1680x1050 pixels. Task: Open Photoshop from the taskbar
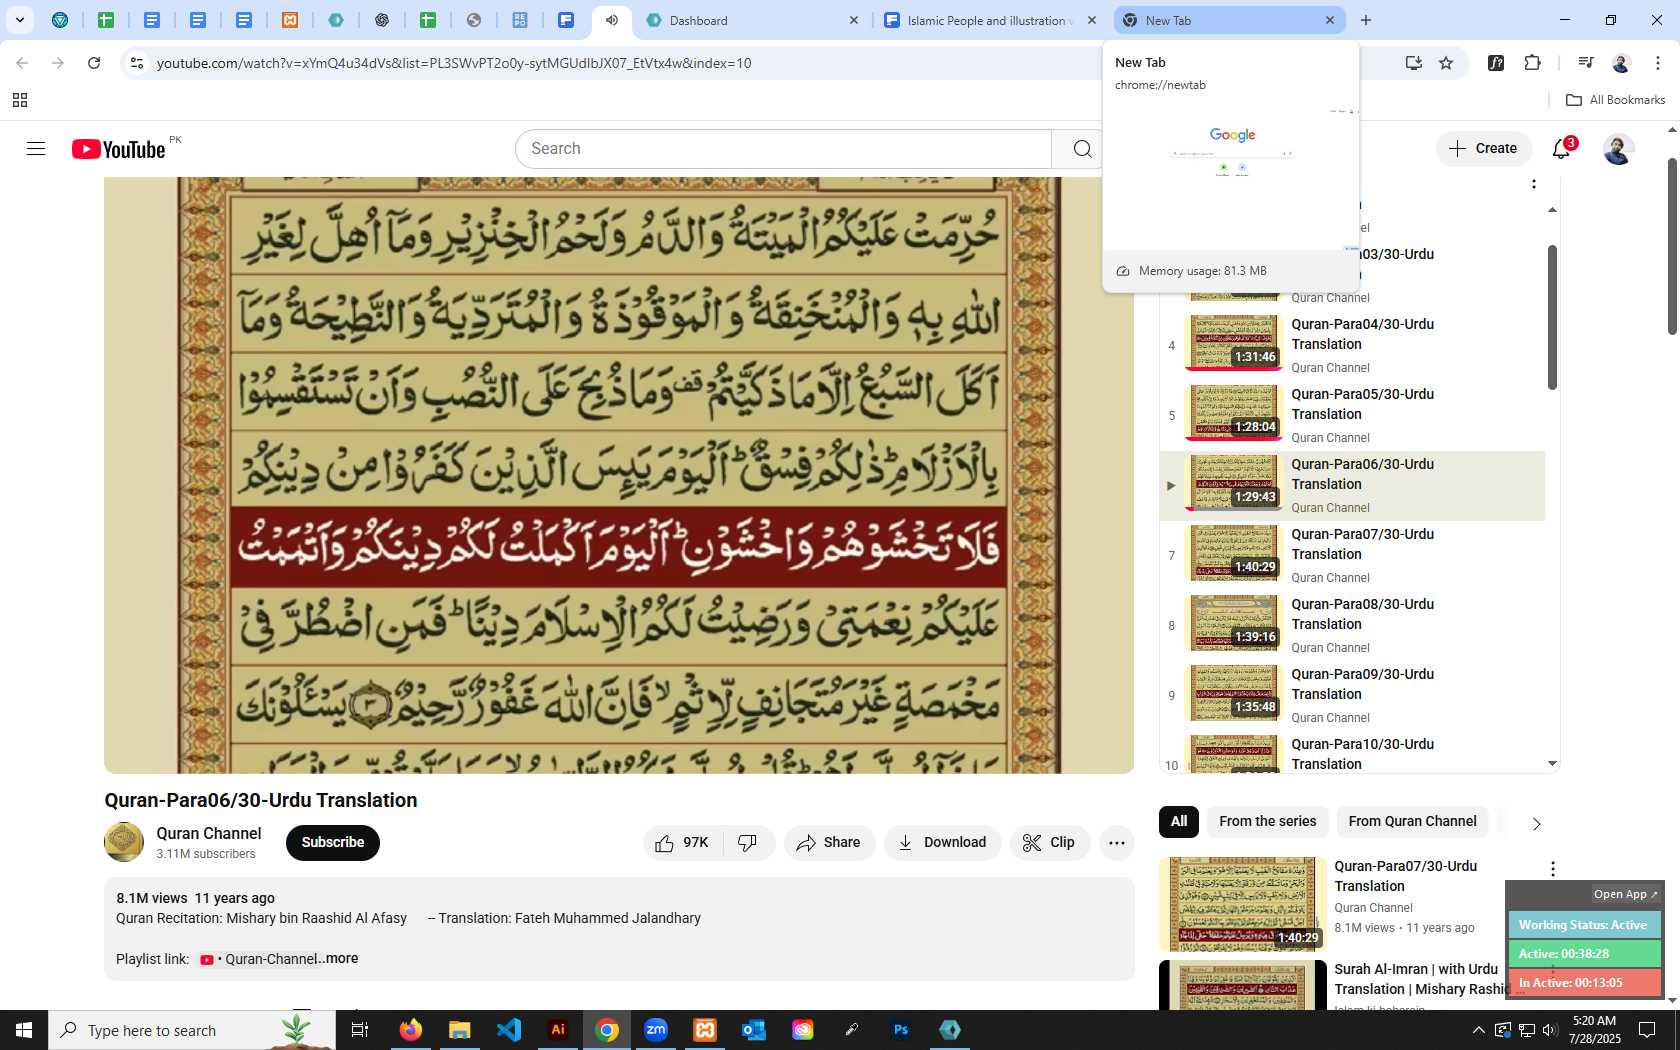point(901,1030)
